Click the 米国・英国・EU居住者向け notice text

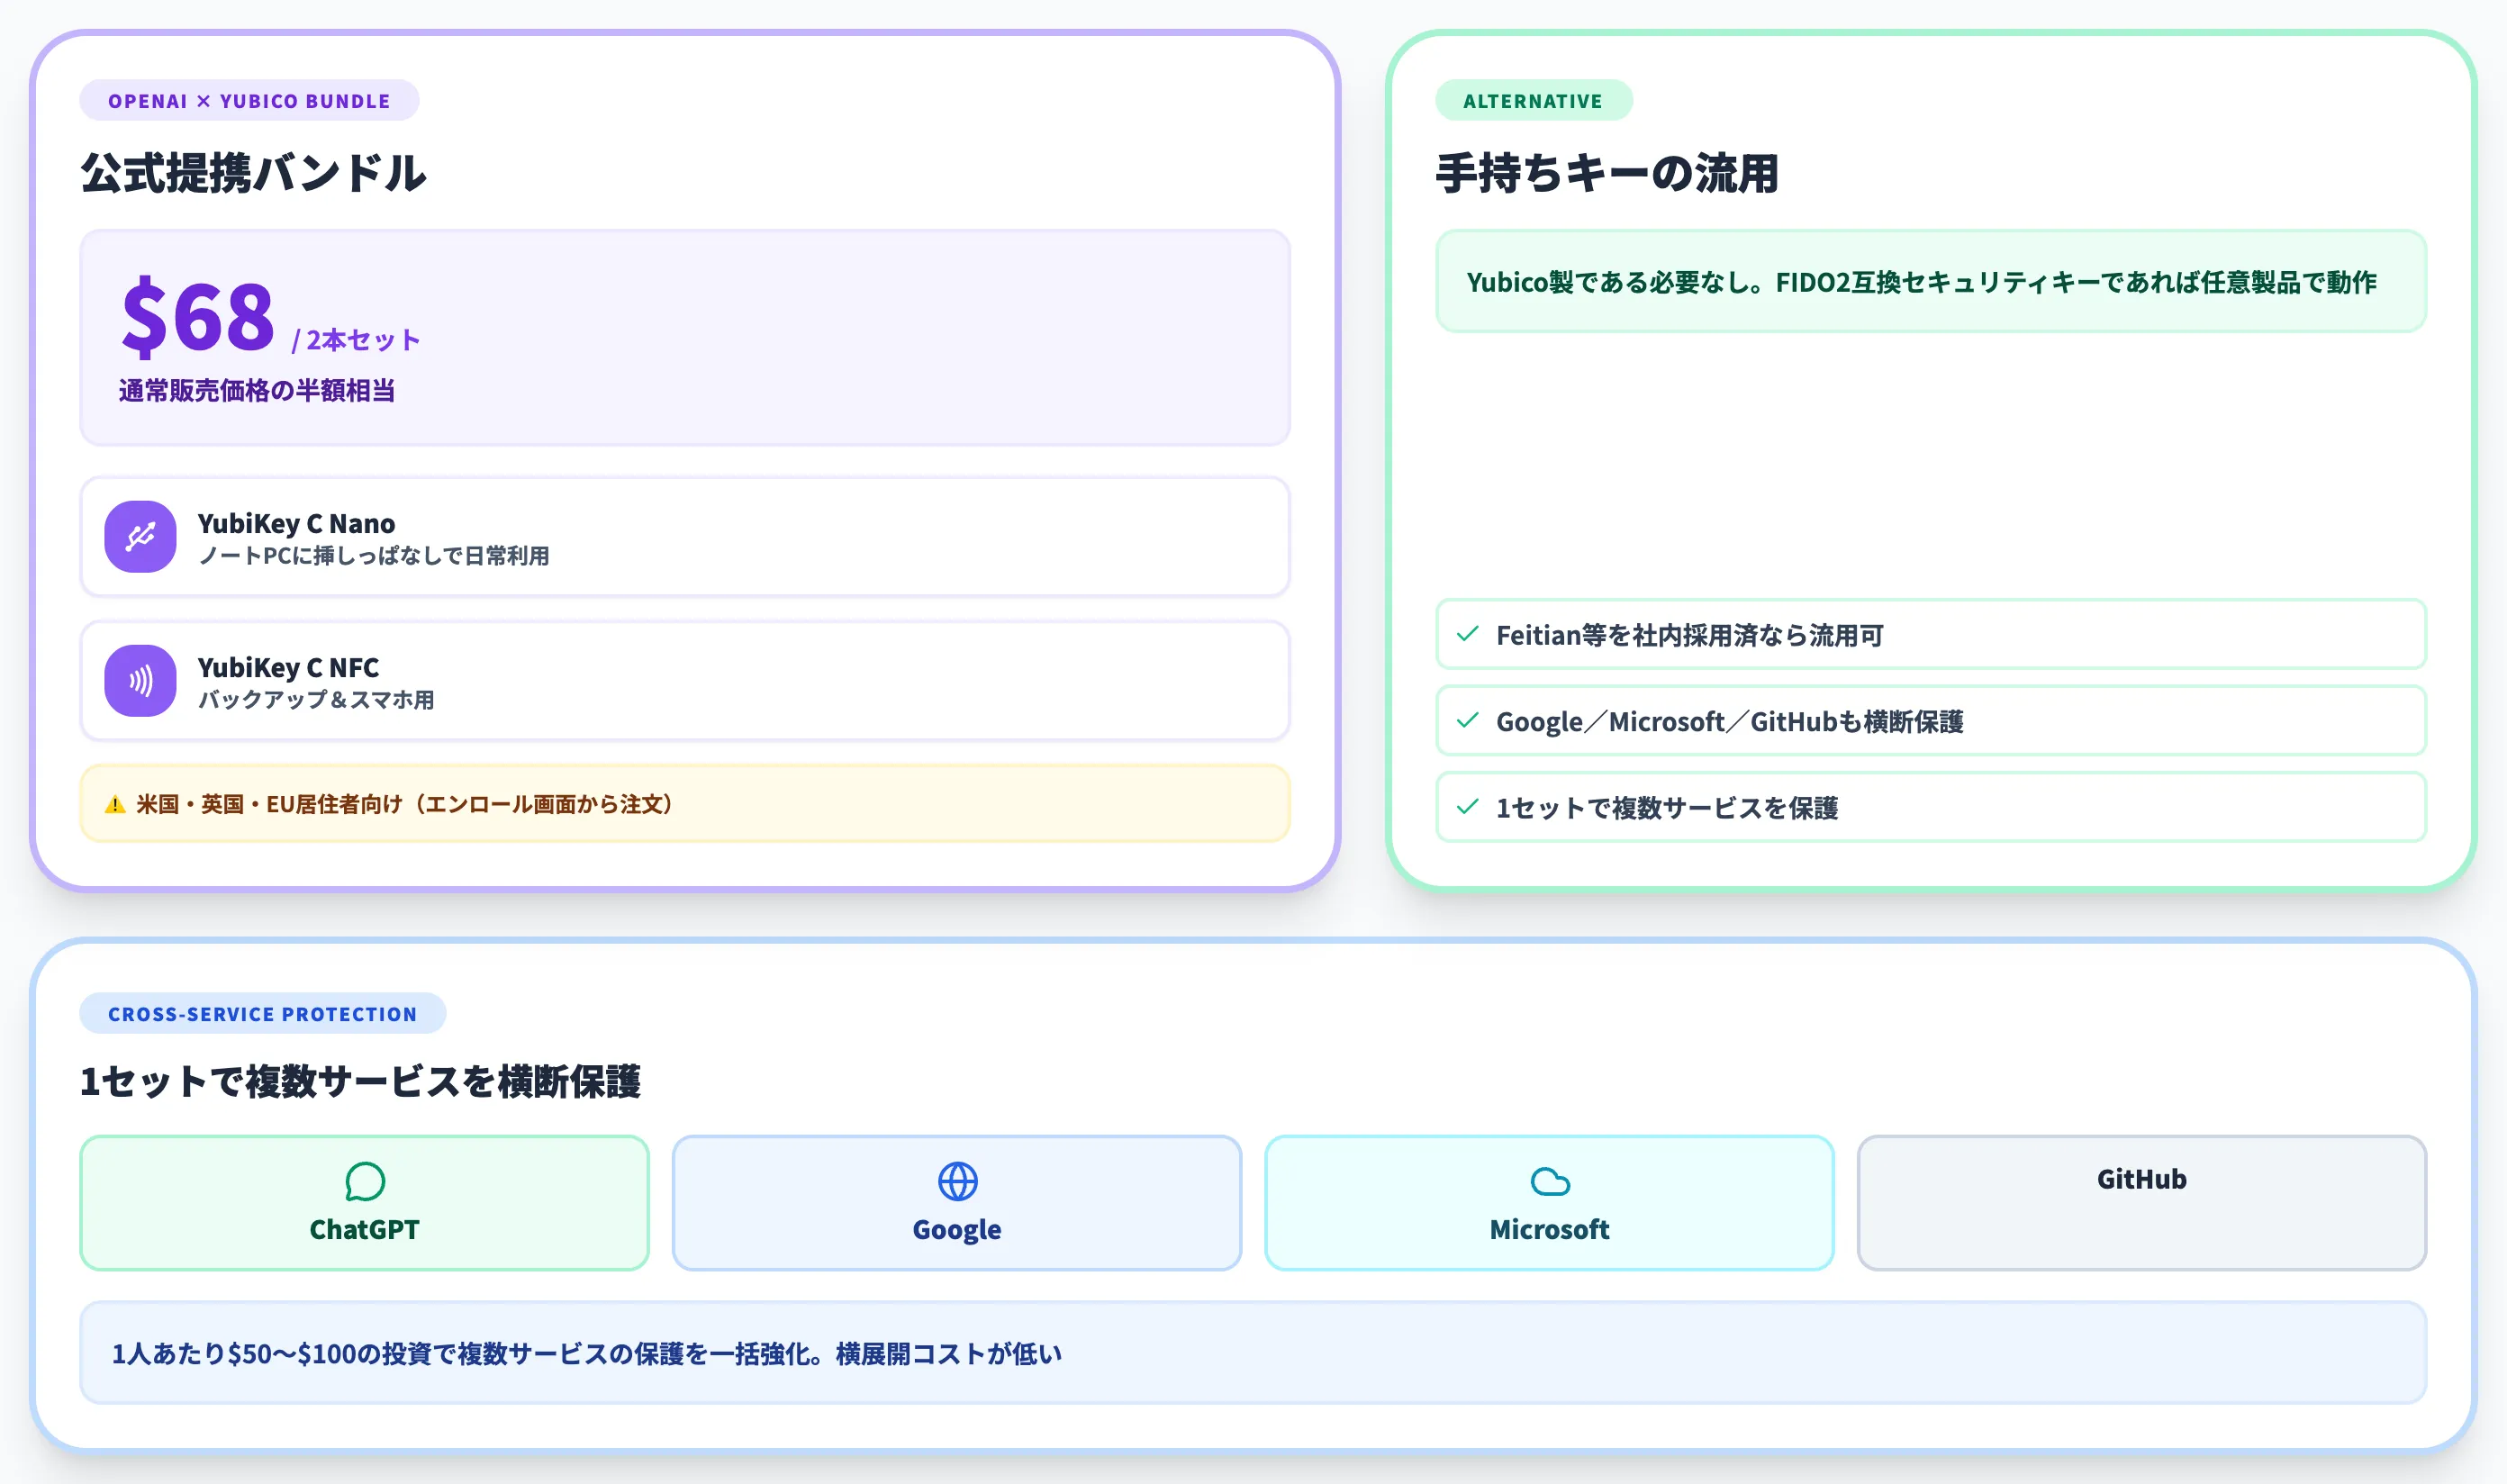coord(406,805)
